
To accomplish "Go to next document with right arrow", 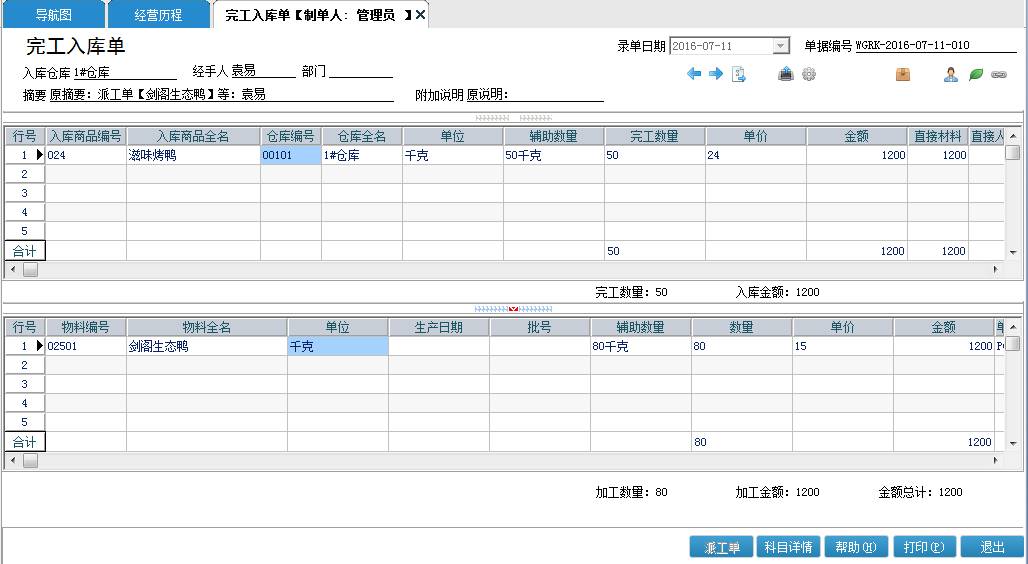I will [x=716, y=74].
